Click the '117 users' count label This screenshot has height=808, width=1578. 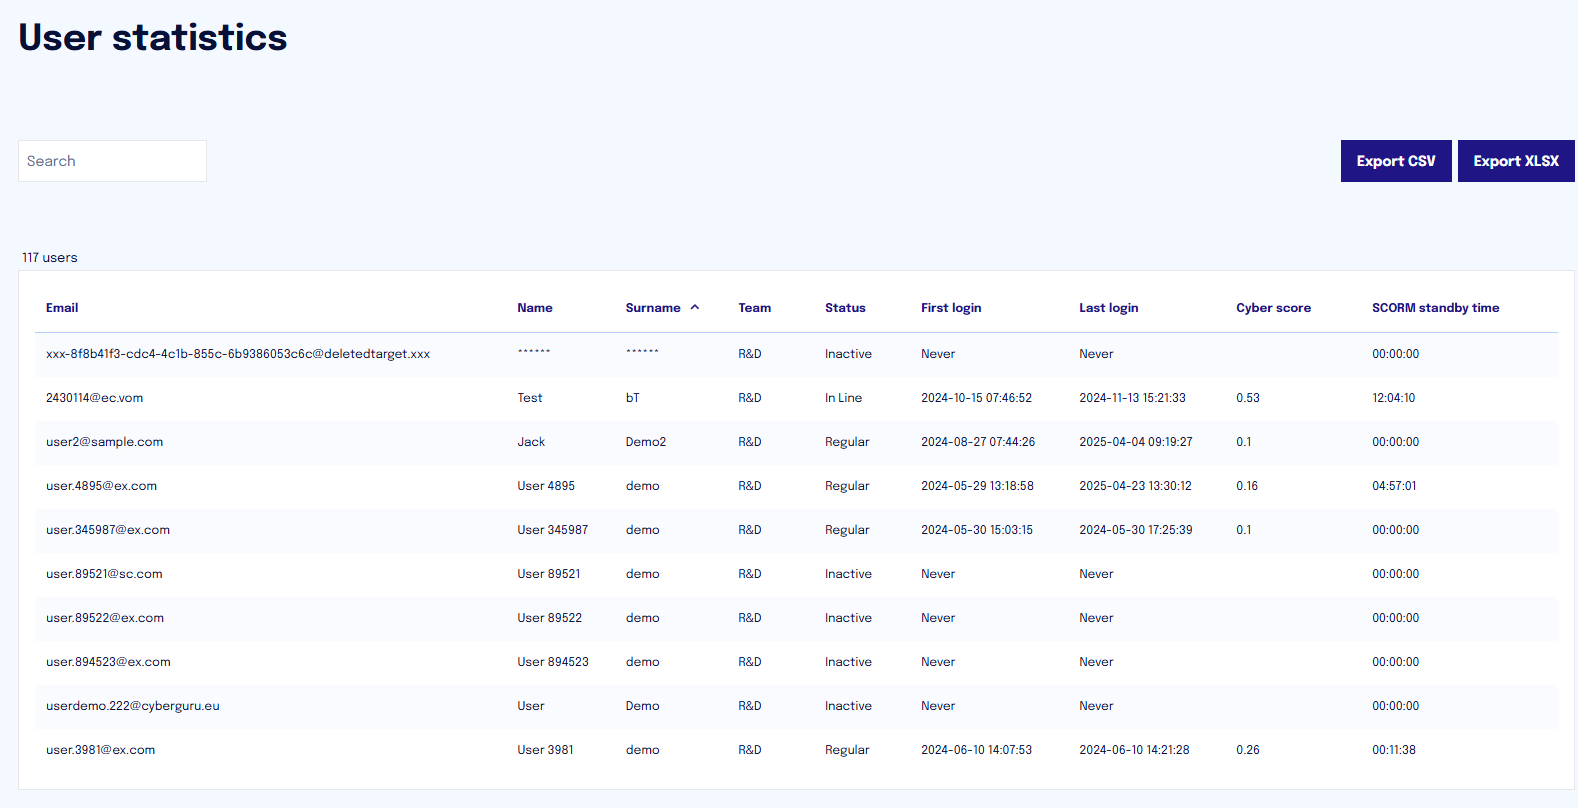tap(50, 258)
